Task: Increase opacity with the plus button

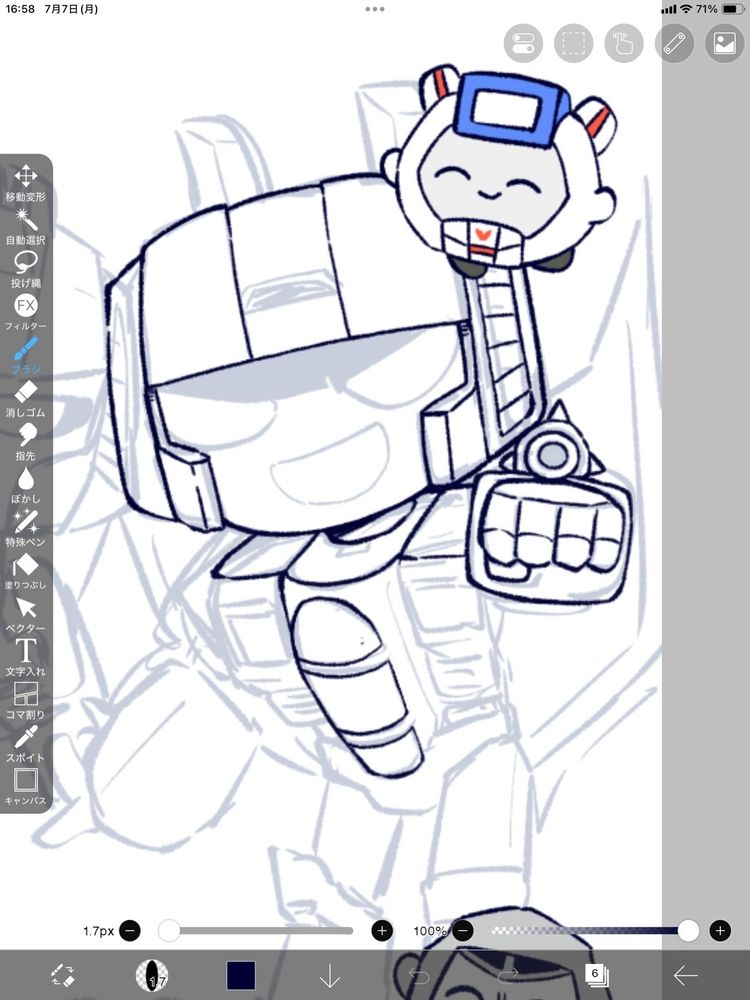Action: click(x=720, y=930)
